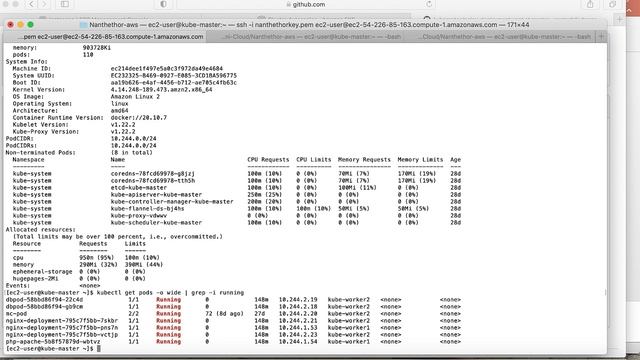Click the ephemeral-storage resource row label
The width and height of the screenshot is (640, 360).
(x=42, y=271)
